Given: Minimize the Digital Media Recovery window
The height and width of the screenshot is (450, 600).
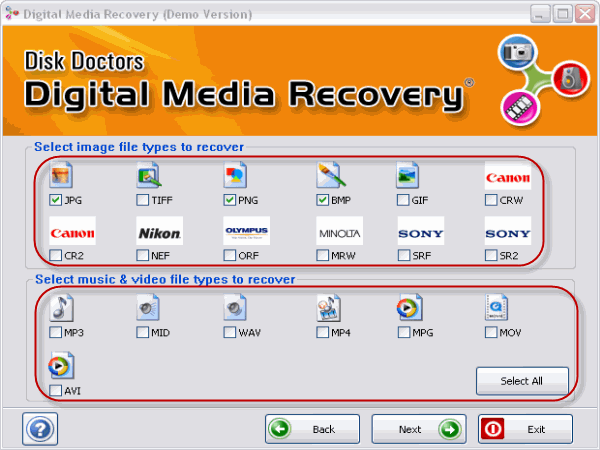Looking at the screenshot, I should click(x=540, y=14).
